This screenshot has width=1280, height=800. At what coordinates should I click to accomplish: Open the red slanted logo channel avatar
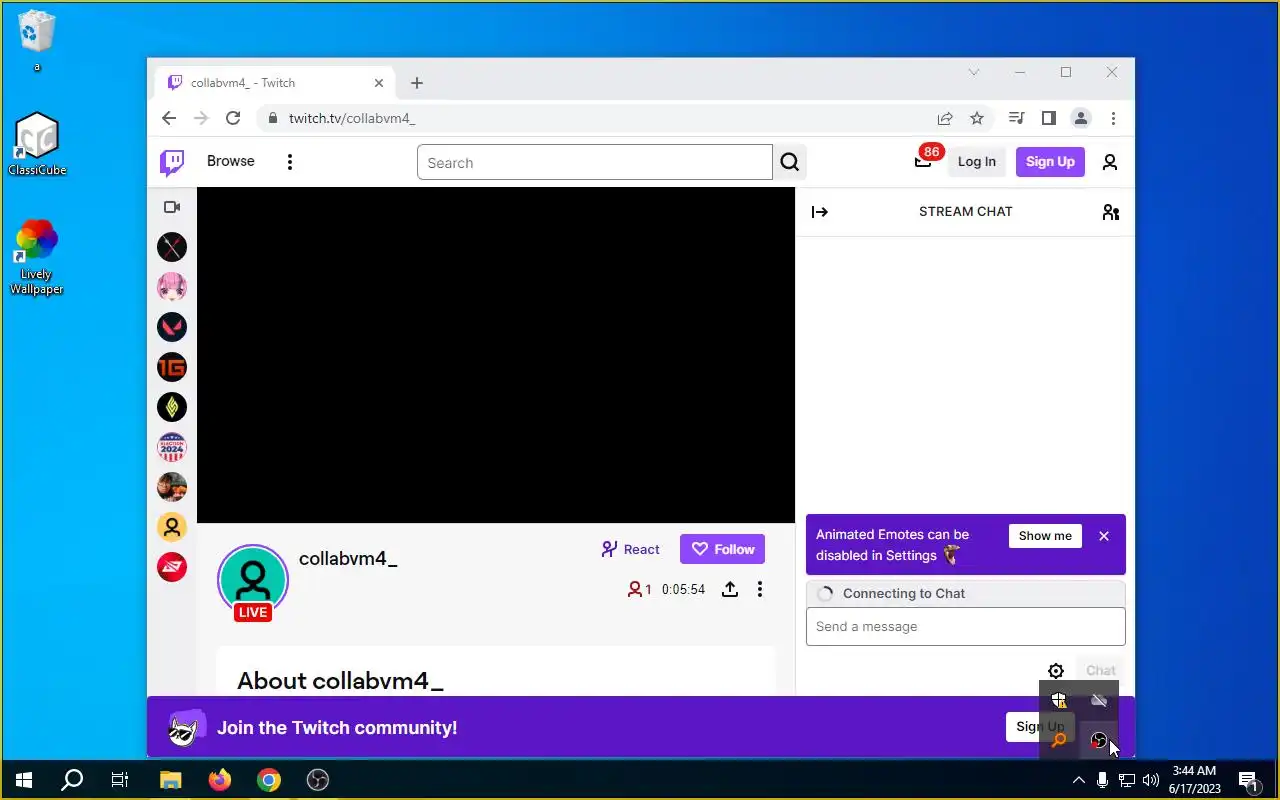(172, 567)
